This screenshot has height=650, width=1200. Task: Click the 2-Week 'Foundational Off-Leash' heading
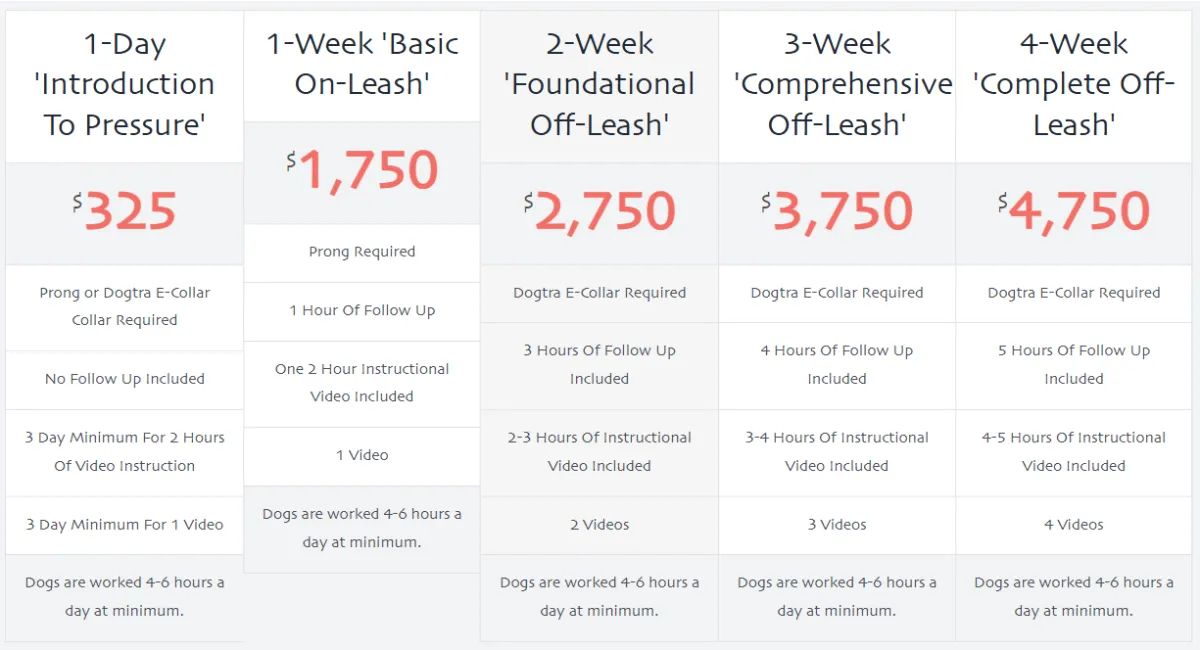pyautogui.click(x=599, y=84)
